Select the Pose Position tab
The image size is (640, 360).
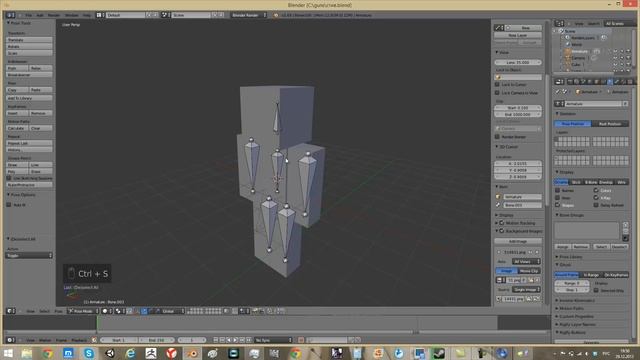click(573, 124)
